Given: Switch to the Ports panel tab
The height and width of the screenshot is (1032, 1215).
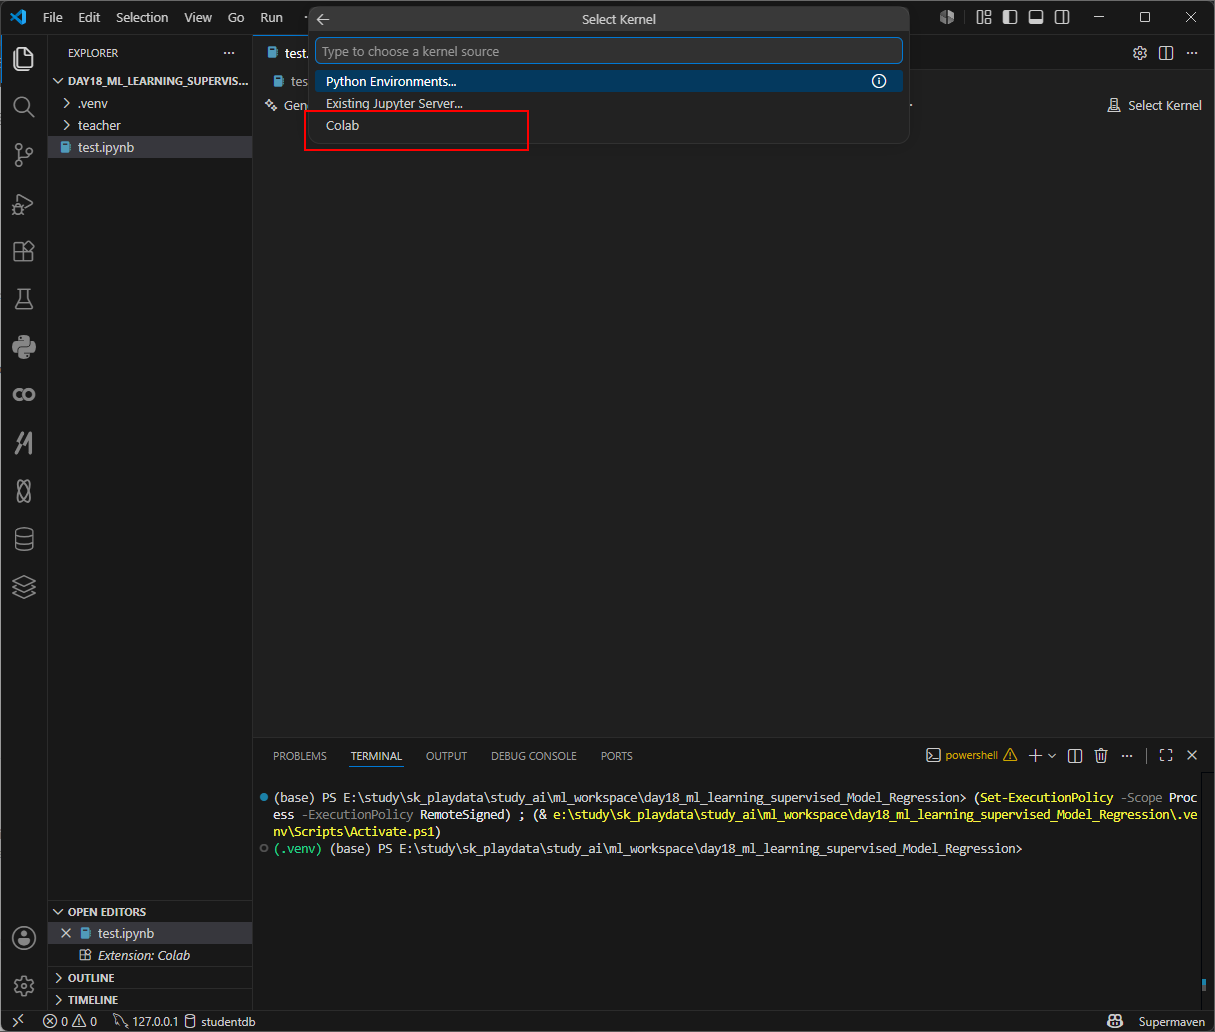Looking at the screenshot, I should (x=617, y=756).
